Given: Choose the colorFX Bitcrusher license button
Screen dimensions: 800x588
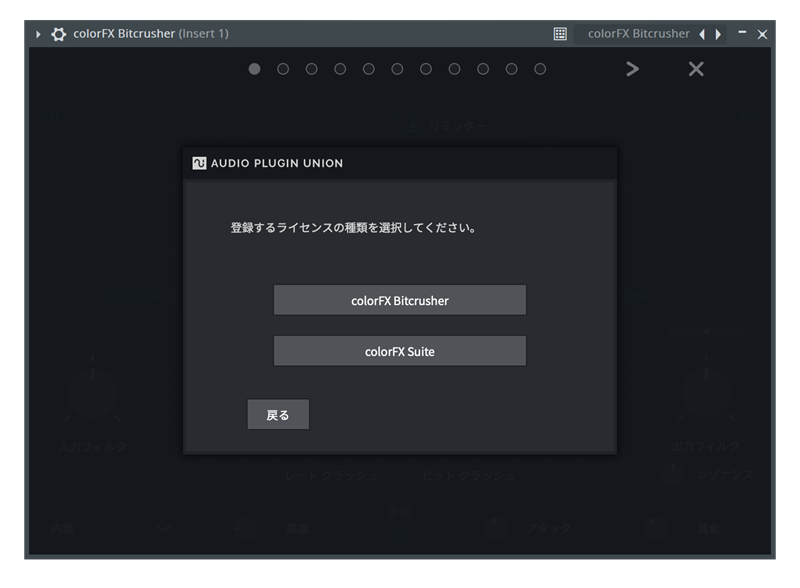Looking at the screenshot, I should [399, 300].
